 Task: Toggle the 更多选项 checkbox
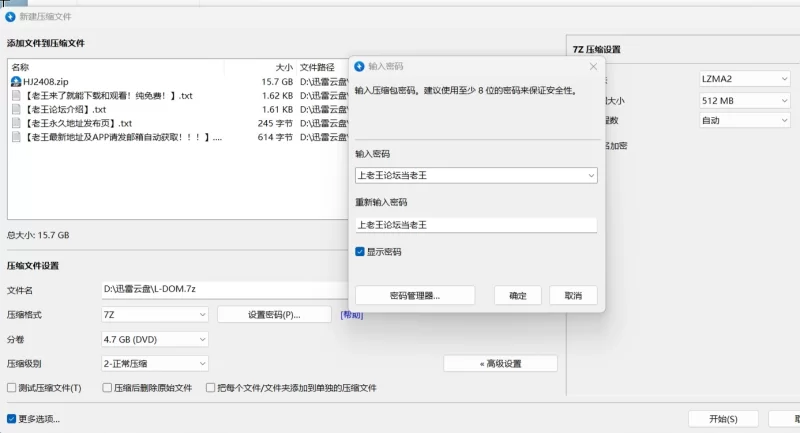coord(12,419)
